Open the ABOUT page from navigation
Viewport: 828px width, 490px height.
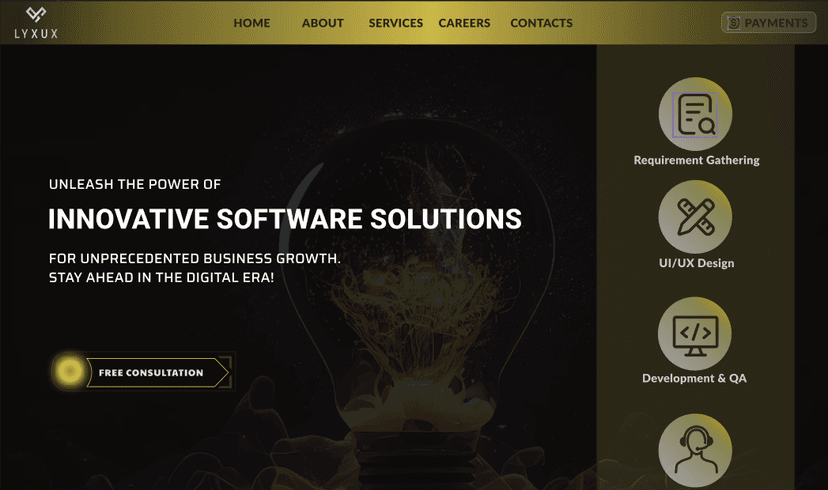coord(322,23)
